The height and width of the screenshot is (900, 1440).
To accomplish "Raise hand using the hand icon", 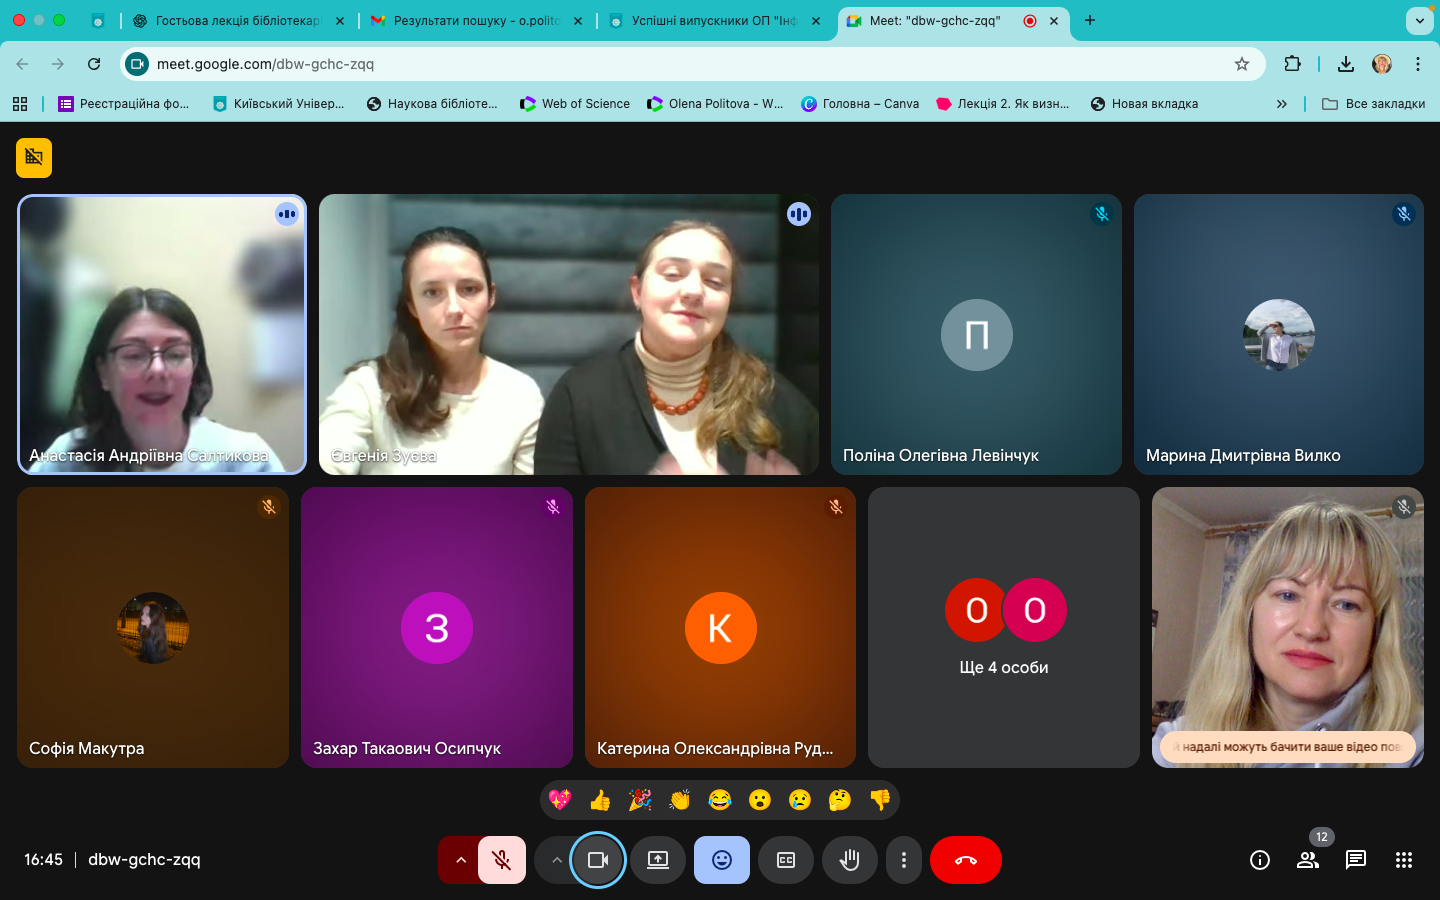I will coord(850,860).
